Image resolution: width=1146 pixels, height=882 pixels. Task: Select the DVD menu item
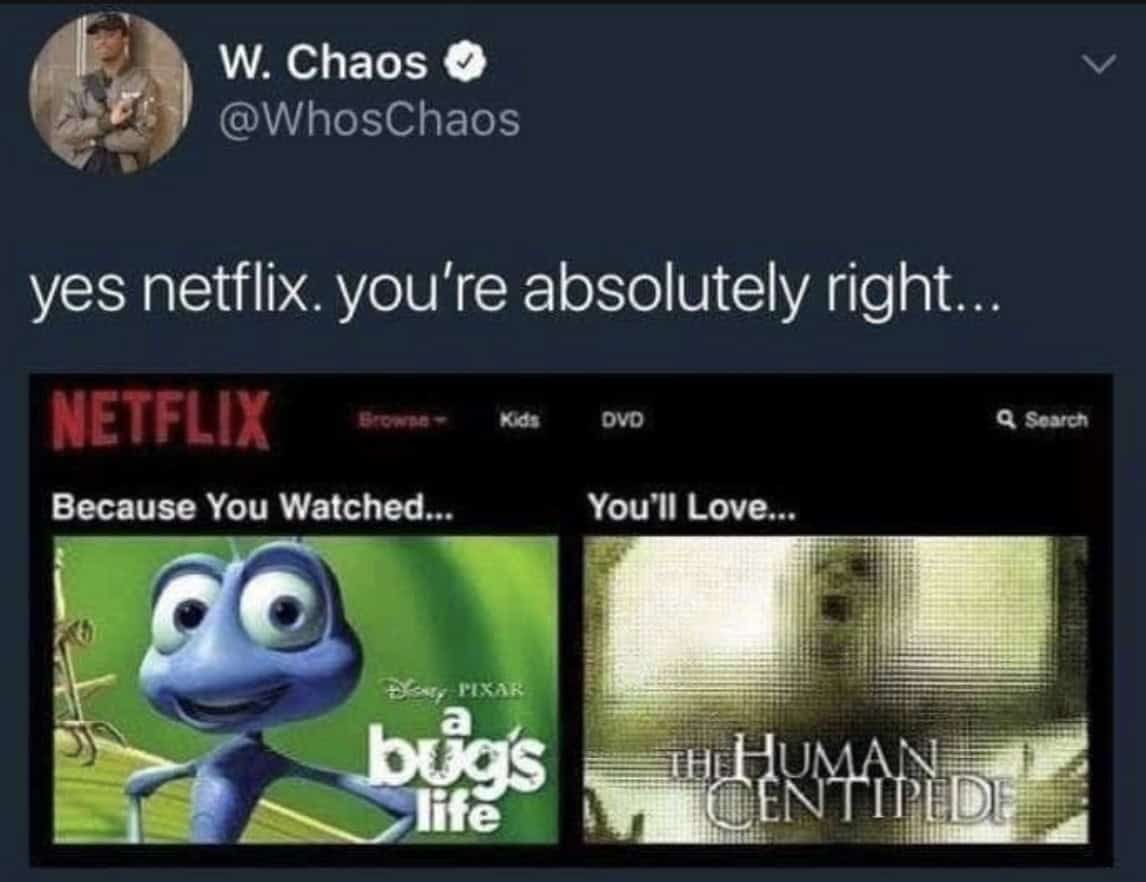pyautogui.click(x=623, y=420)
